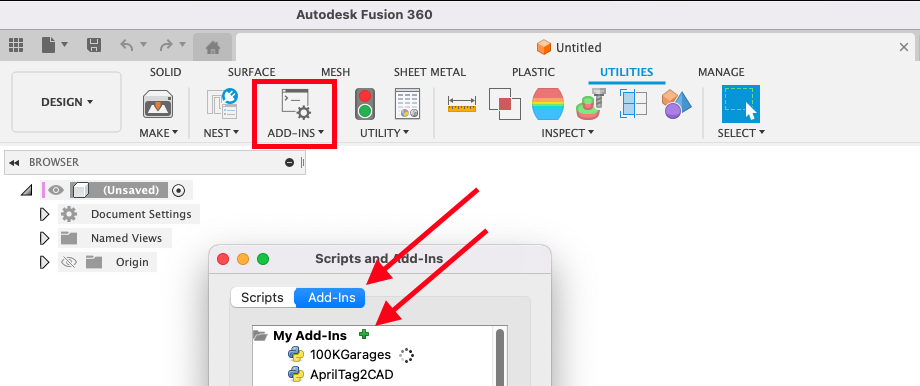This screenshot has height=386, width=920.
Task: Click the Nest tool icon
Action: click(222, 104)
